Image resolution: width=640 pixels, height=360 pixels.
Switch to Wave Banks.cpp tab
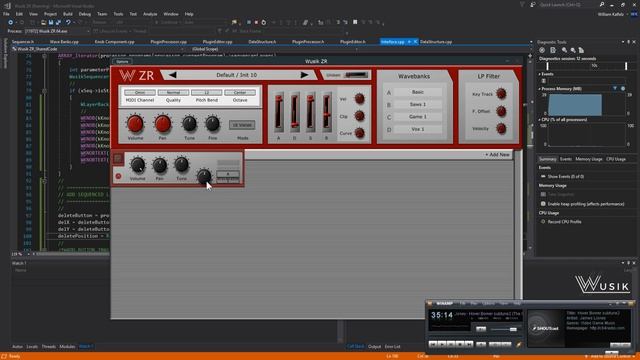64,42
